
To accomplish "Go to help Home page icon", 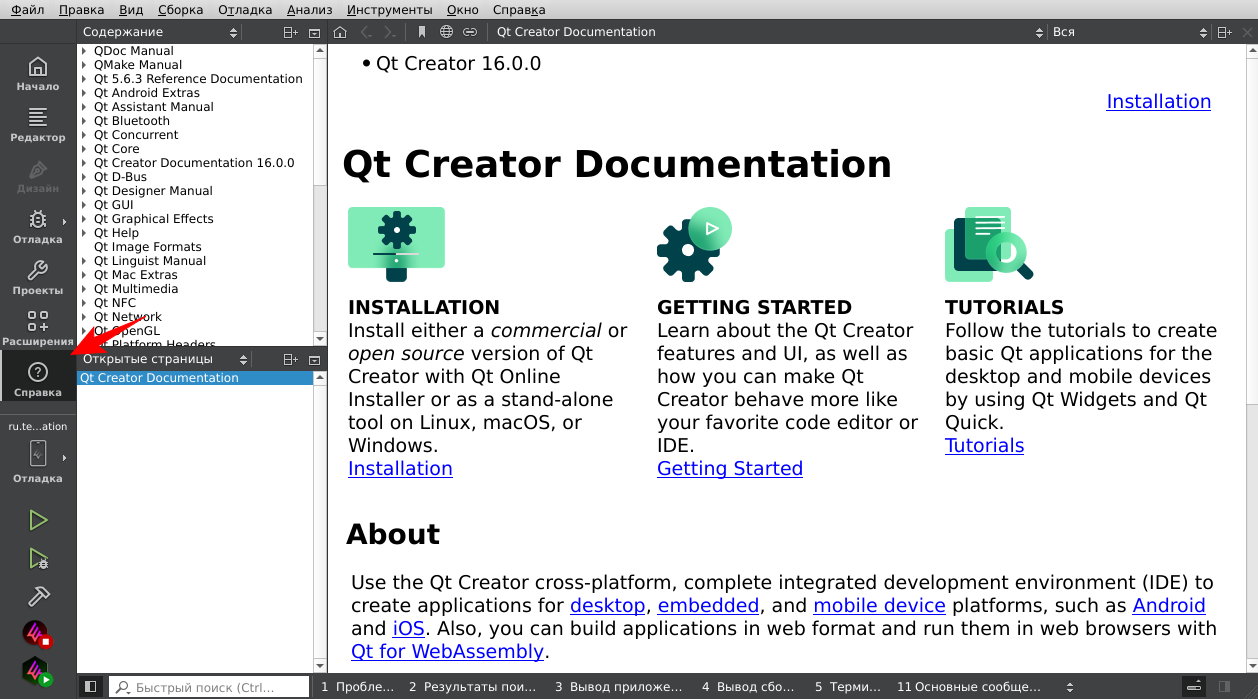I will tap(340, 32).
